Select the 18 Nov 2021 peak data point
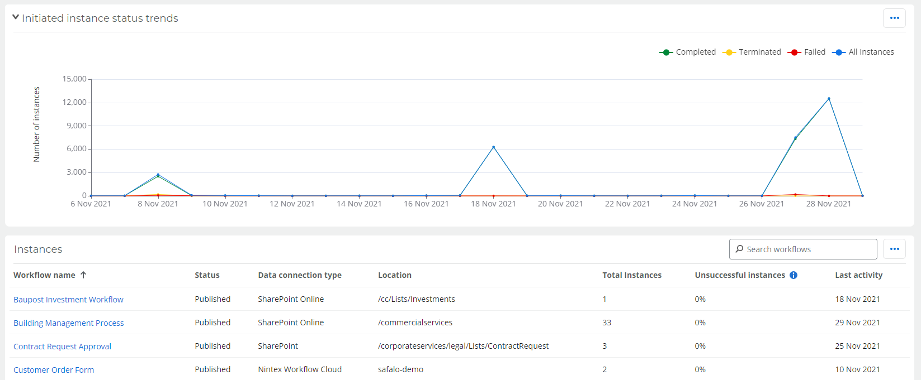This screenshot has height=380, width=922. tap(493, 147)
